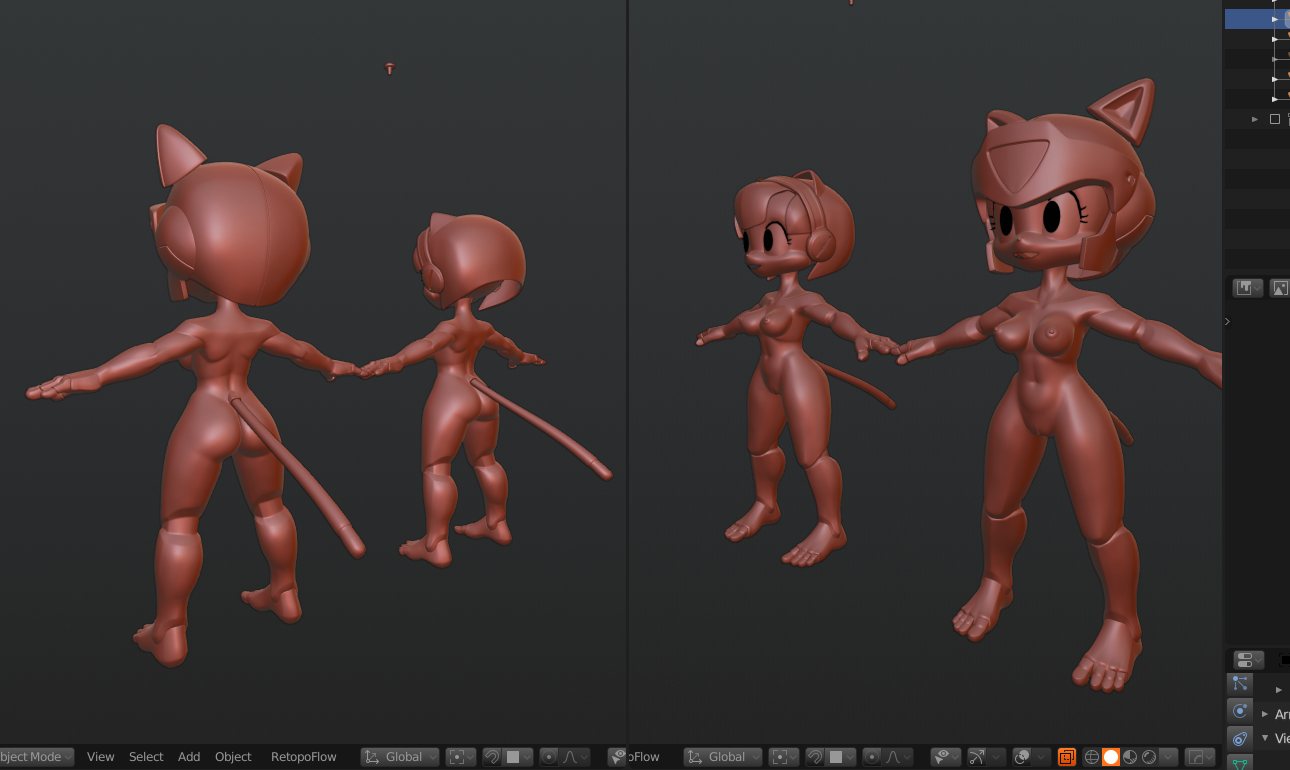
Task: Open the Particles properties tab
Action: coord(1240,683)
